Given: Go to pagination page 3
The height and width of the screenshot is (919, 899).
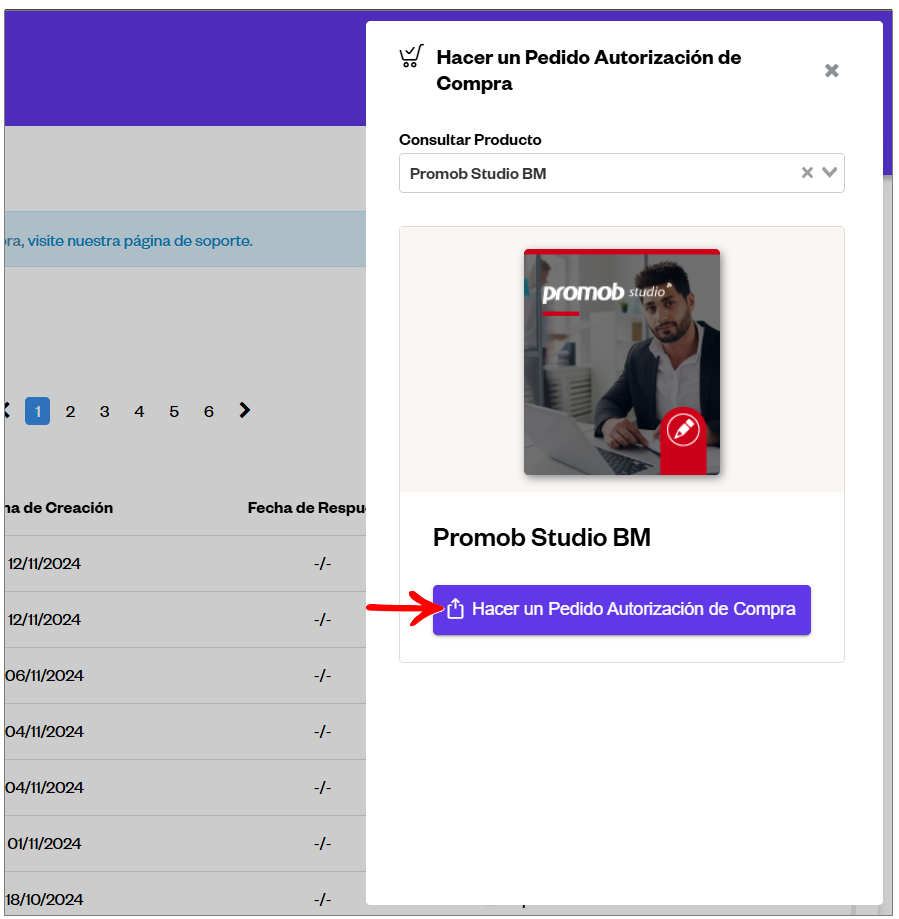Looking at the screenshot, I should (104, 411).
